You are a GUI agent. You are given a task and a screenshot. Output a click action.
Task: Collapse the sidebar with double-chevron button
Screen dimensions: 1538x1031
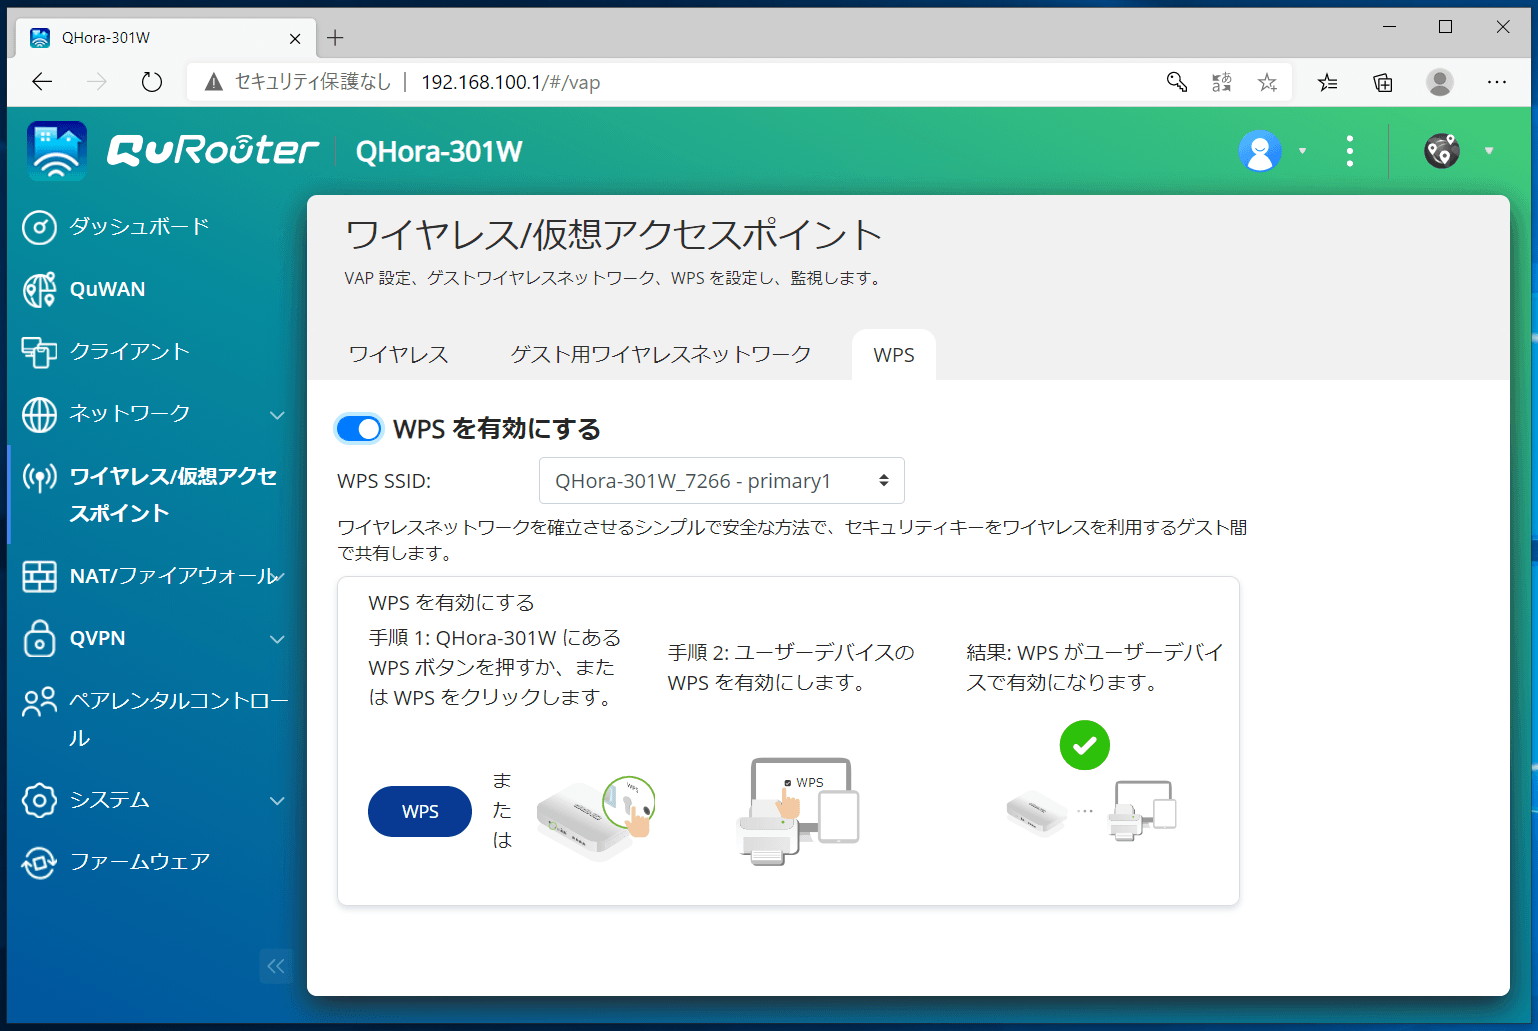276,966
